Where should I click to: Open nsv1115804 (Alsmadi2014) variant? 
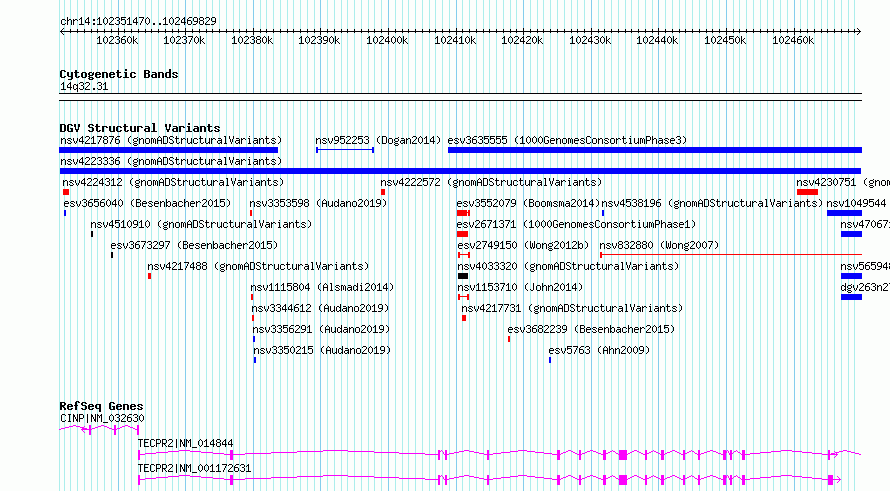(x=322, y=287)
